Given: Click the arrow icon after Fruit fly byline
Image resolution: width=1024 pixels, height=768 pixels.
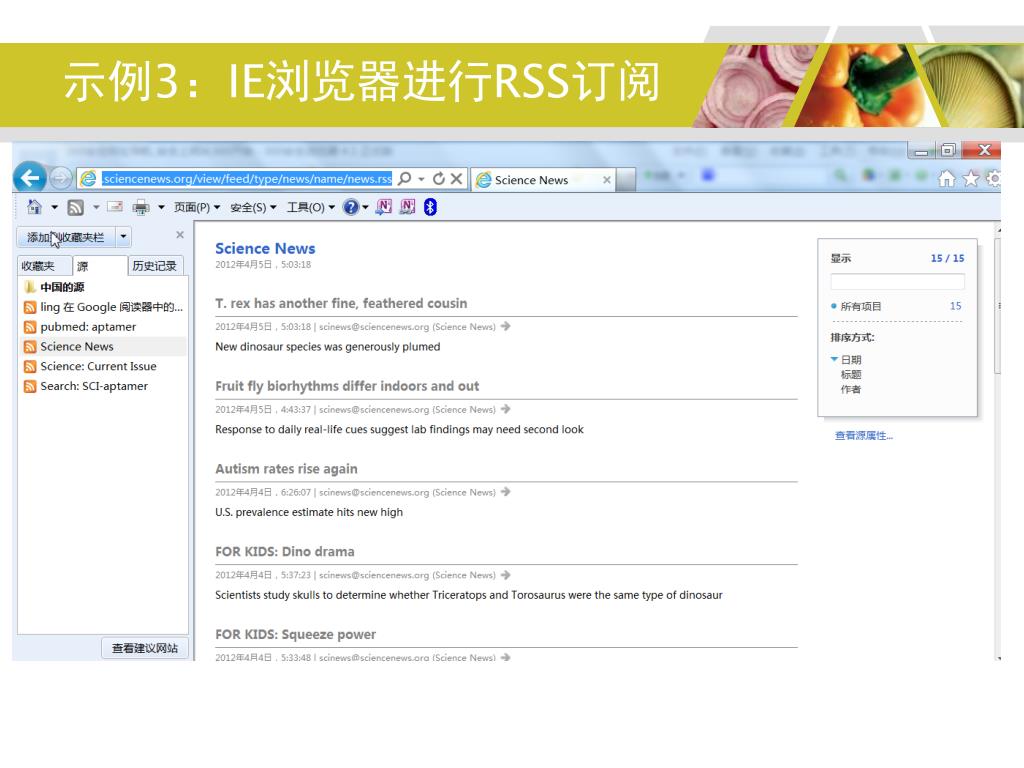Looking at the screenshot, I should (x=505, y=409).
